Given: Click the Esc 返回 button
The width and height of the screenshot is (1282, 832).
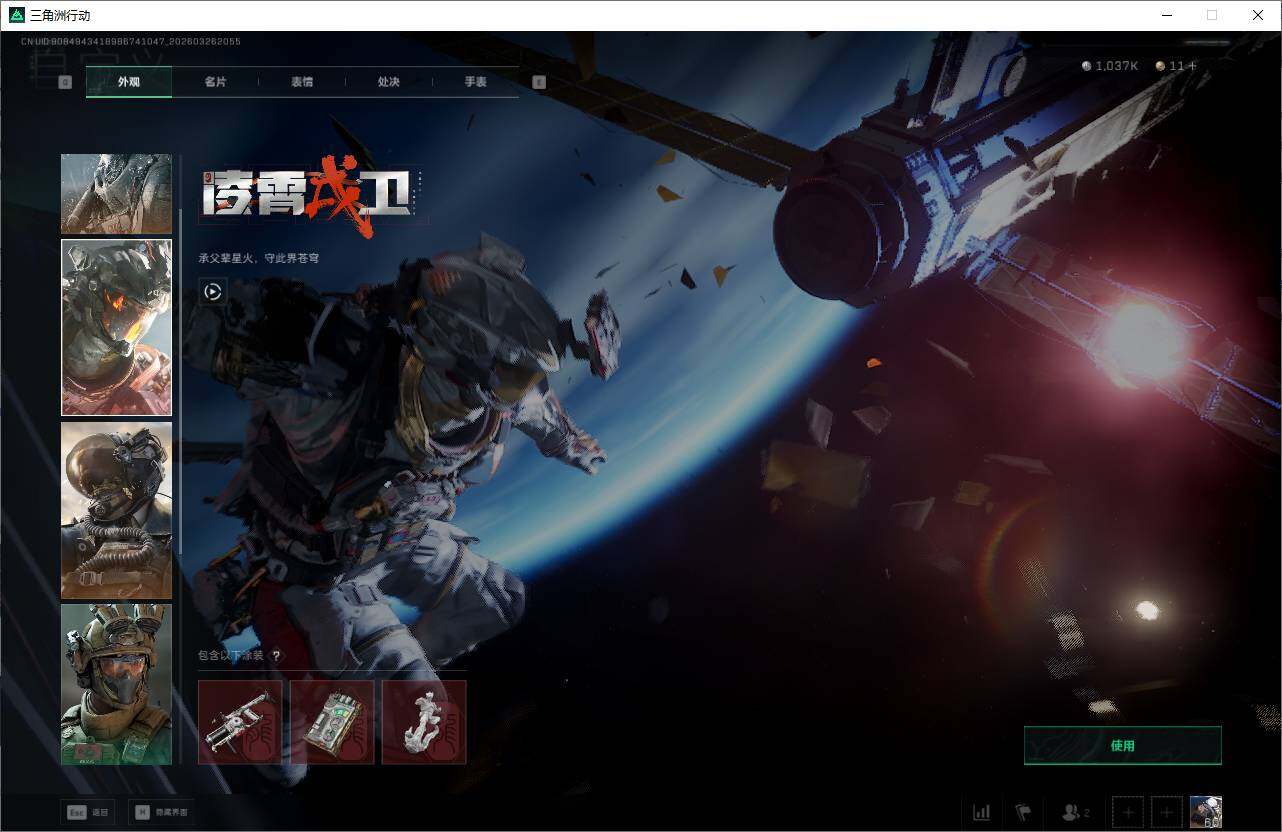Looking at the screenshot, I should (x=88, y=812).
